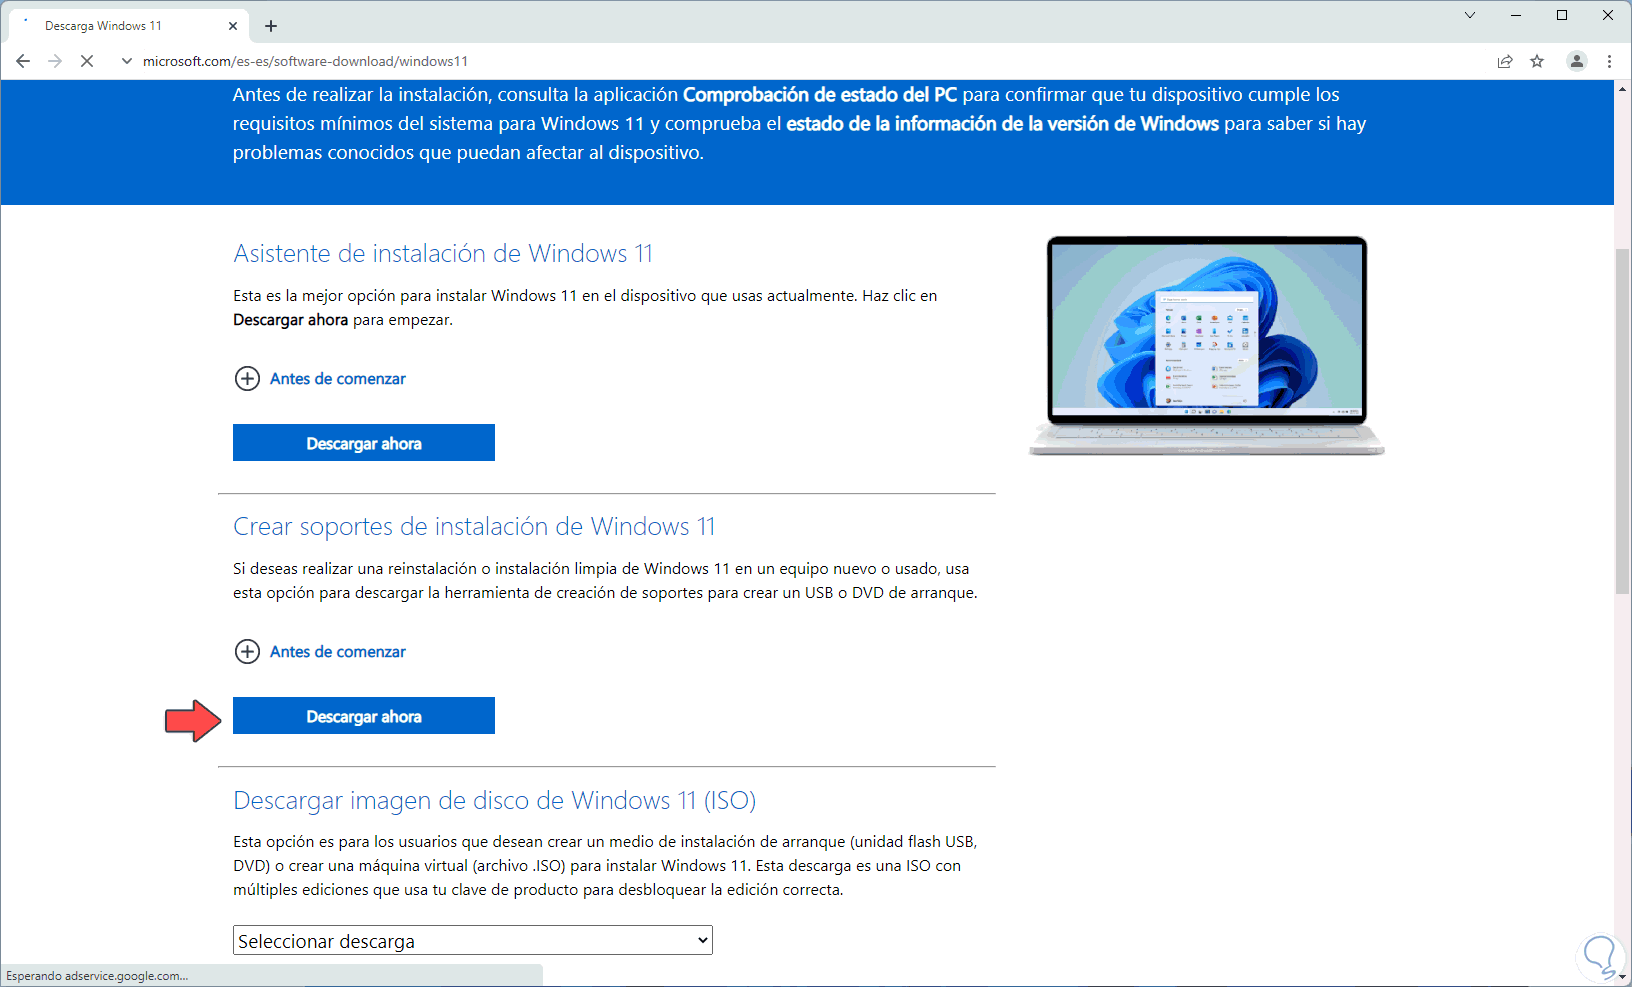Expand Antes de comenzar under Crear soportes
1632x987 pixels.
320,652
